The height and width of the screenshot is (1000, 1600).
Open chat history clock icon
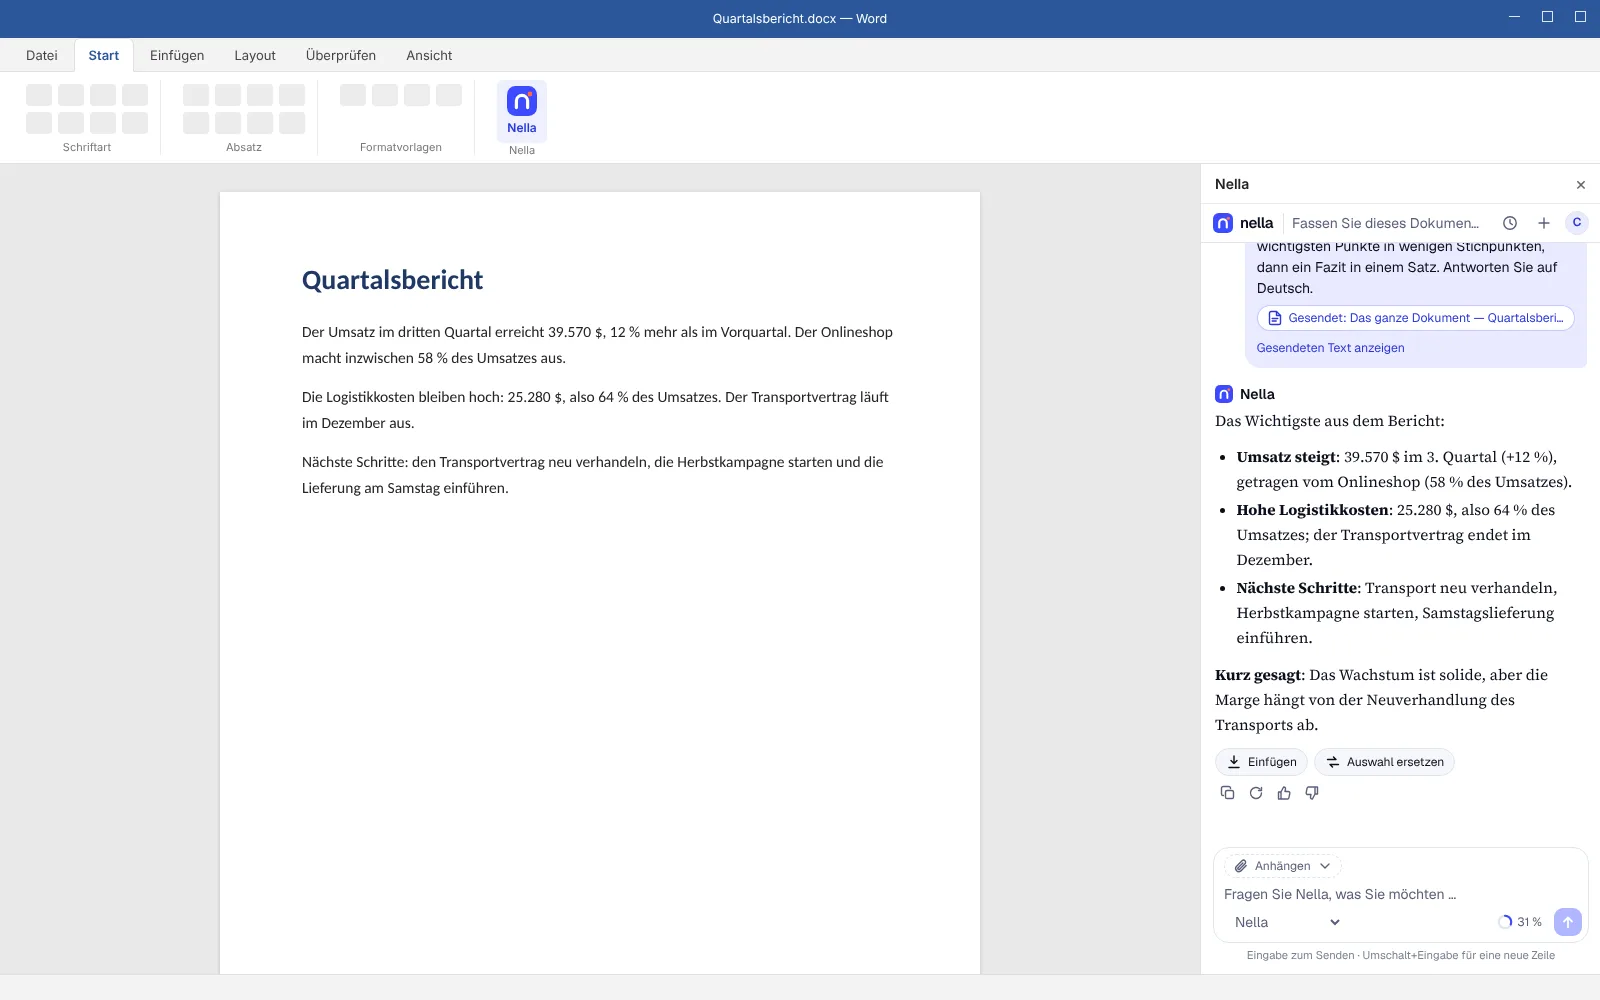(x=1510, y=223)
